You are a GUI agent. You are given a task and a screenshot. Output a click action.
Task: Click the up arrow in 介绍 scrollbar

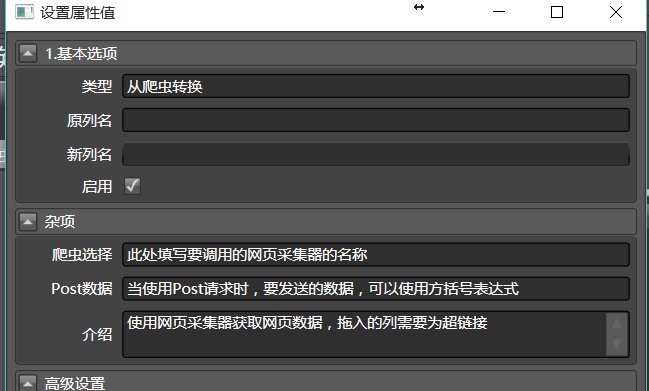(x=617, y=323)
